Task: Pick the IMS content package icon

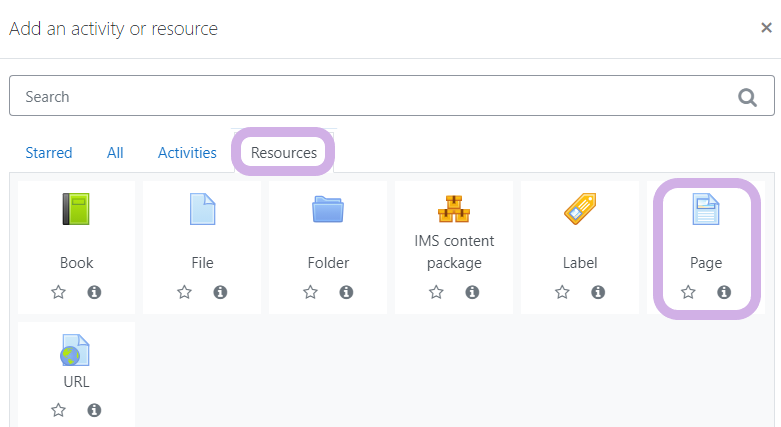Action: (454, 208)
